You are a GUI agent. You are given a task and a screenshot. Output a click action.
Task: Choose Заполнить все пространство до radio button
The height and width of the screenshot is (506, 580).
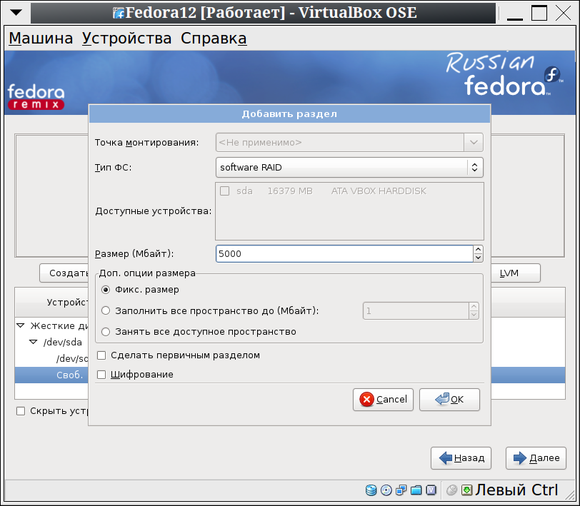pos(106,310)
